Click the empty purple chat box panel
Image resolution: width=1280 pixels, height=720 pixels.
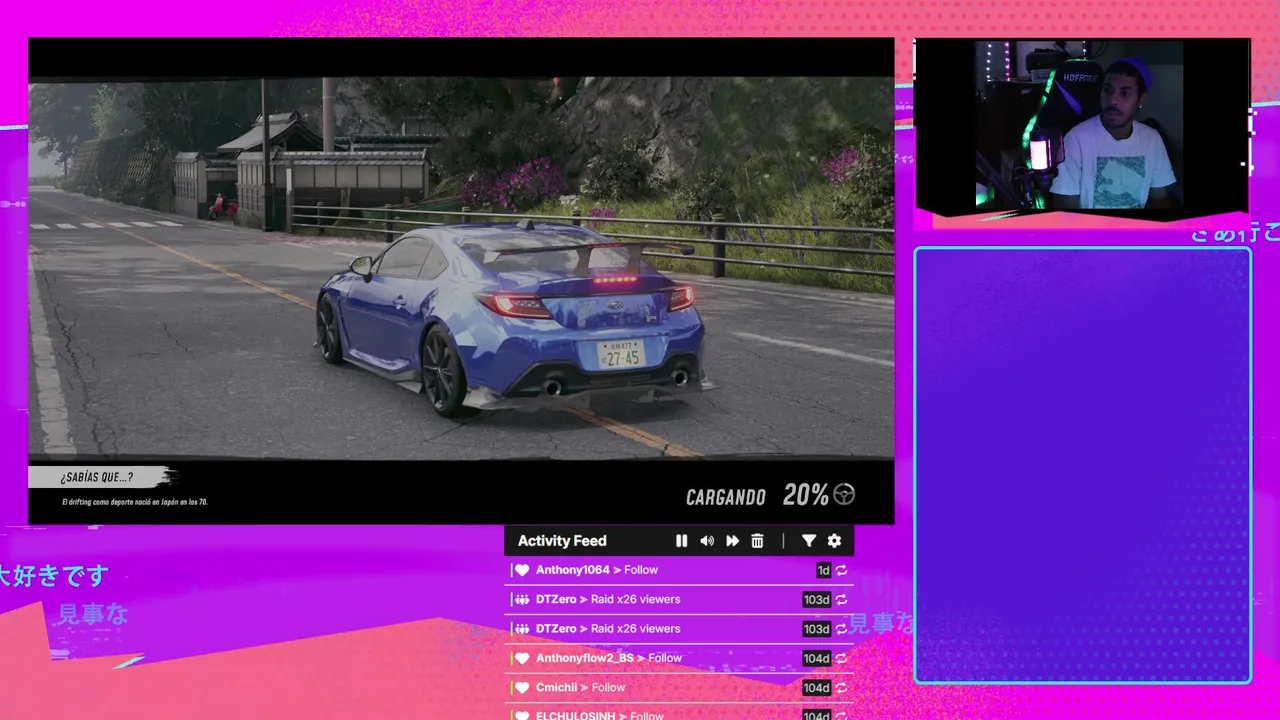pyautogui.click(x=1083, y=465)
